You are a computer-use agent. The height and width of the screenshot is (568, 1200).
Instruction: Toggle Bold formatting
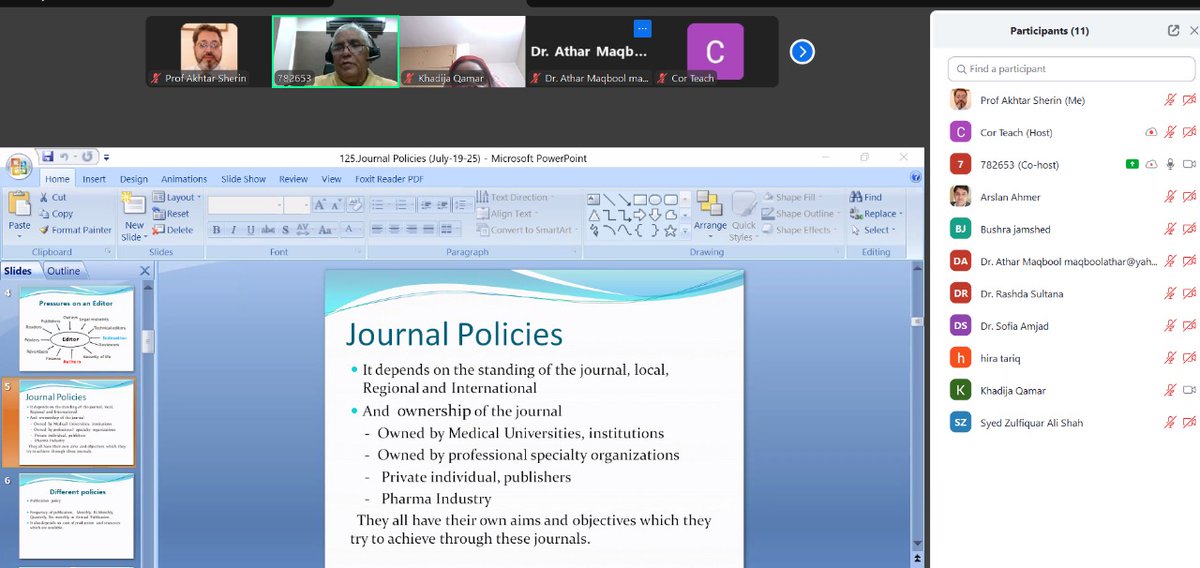pos(217,230)
